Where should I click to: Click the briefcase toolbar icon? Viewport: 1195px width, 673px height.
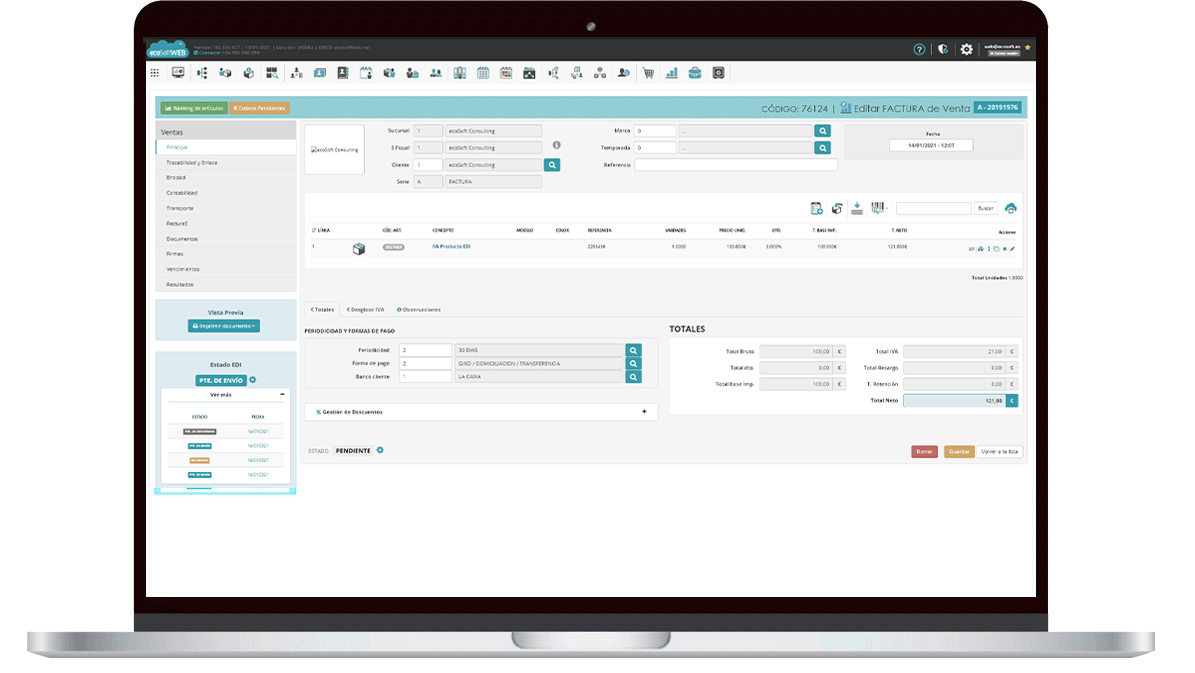click(695, 73)
